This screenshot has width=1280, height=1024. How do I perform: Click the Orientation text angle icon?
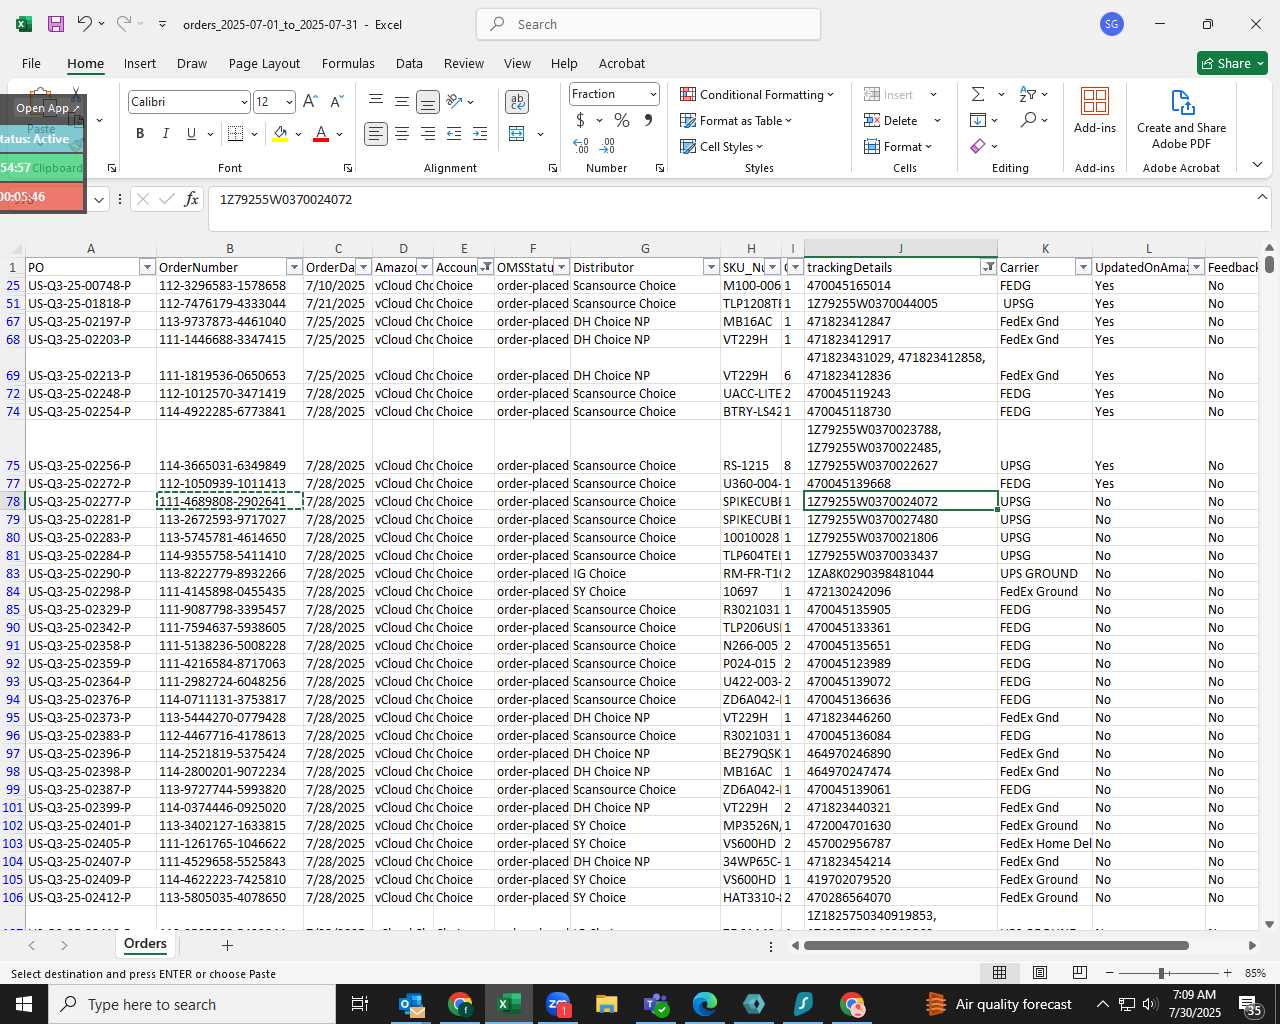click(x=455, y=102)
